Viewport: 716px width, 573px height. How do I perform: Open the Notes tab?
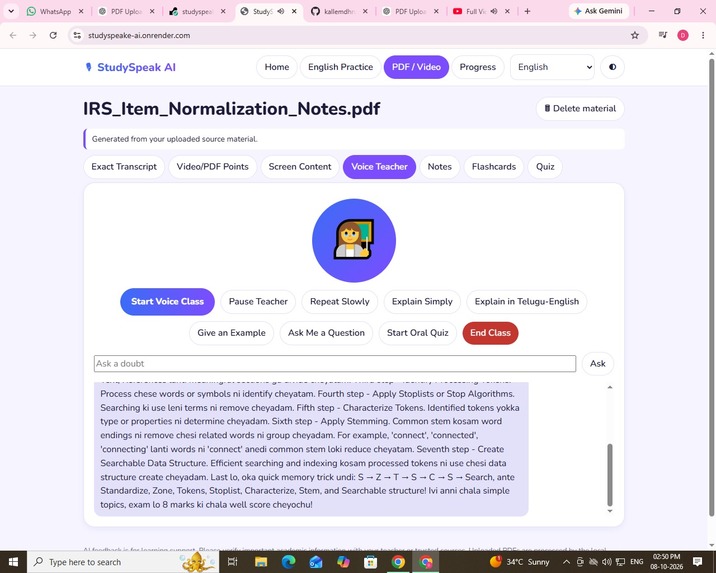[439, 167]
